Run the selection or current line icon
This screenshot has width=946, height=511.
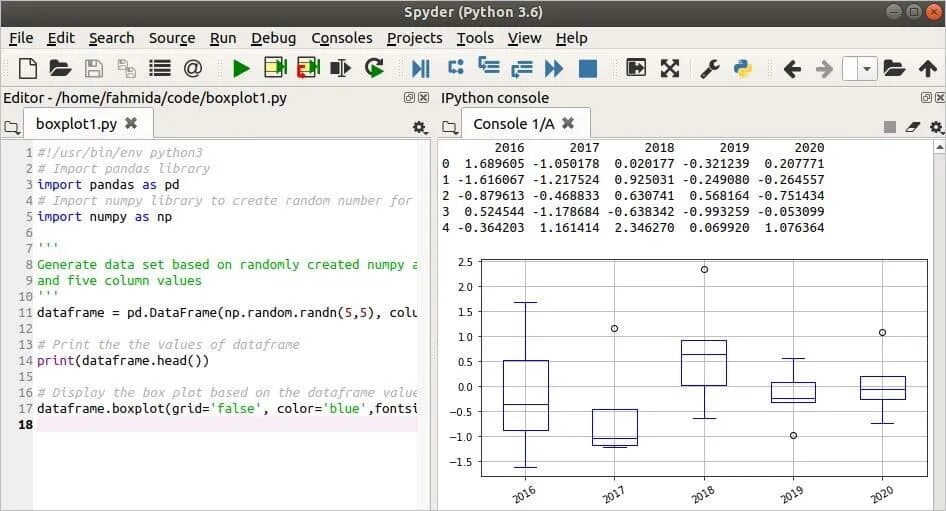pyautogui.click(x=341, y=68)
